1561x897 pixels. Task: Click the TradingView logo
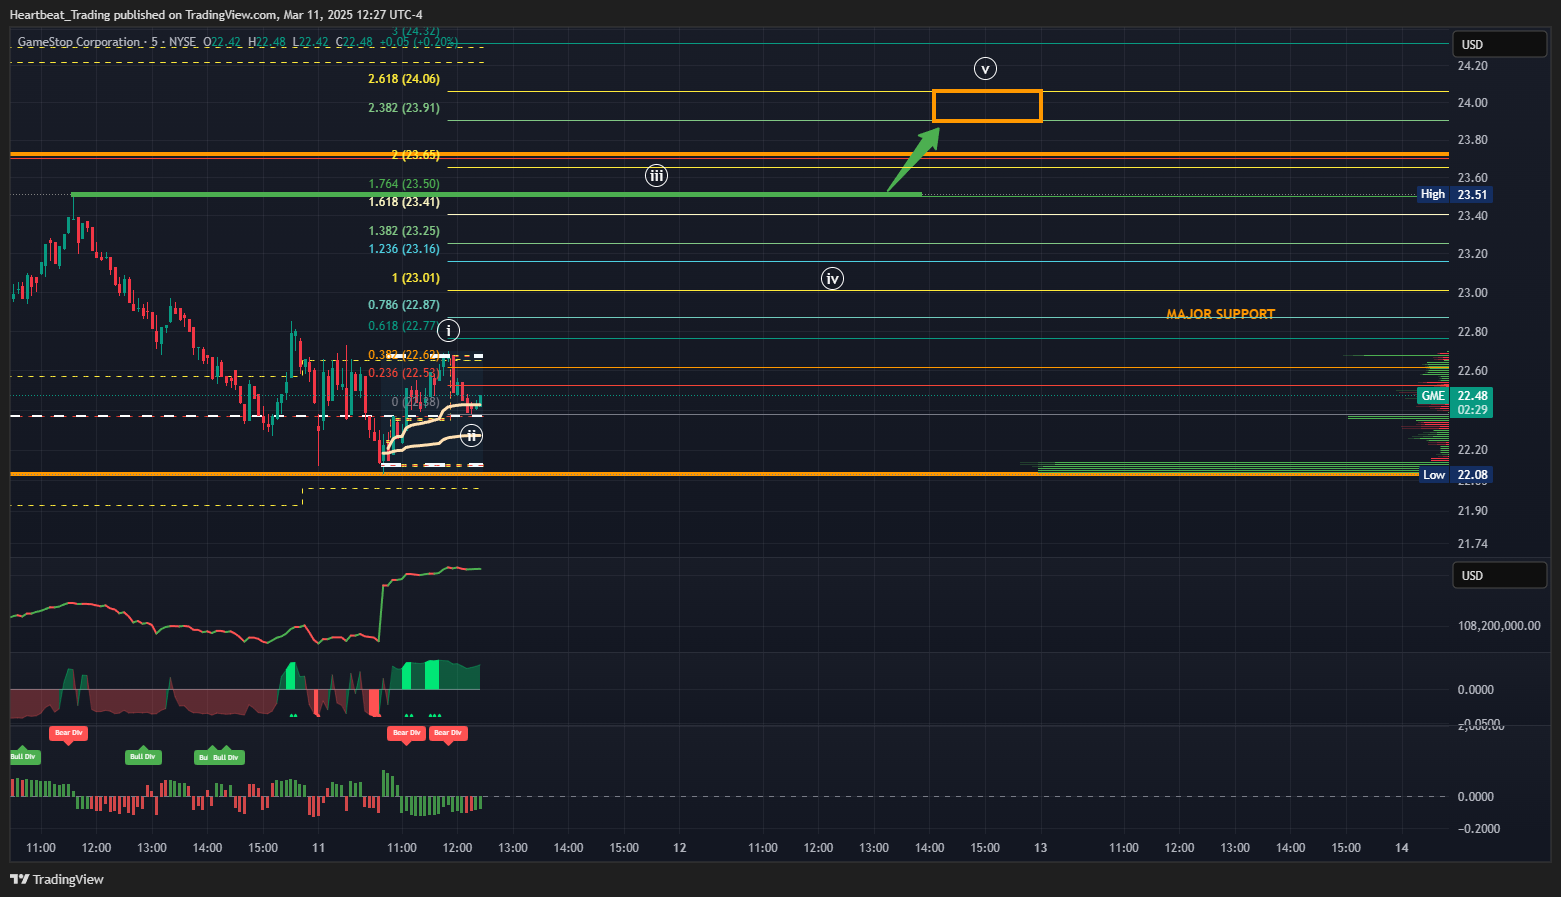[x=57, y=879]
